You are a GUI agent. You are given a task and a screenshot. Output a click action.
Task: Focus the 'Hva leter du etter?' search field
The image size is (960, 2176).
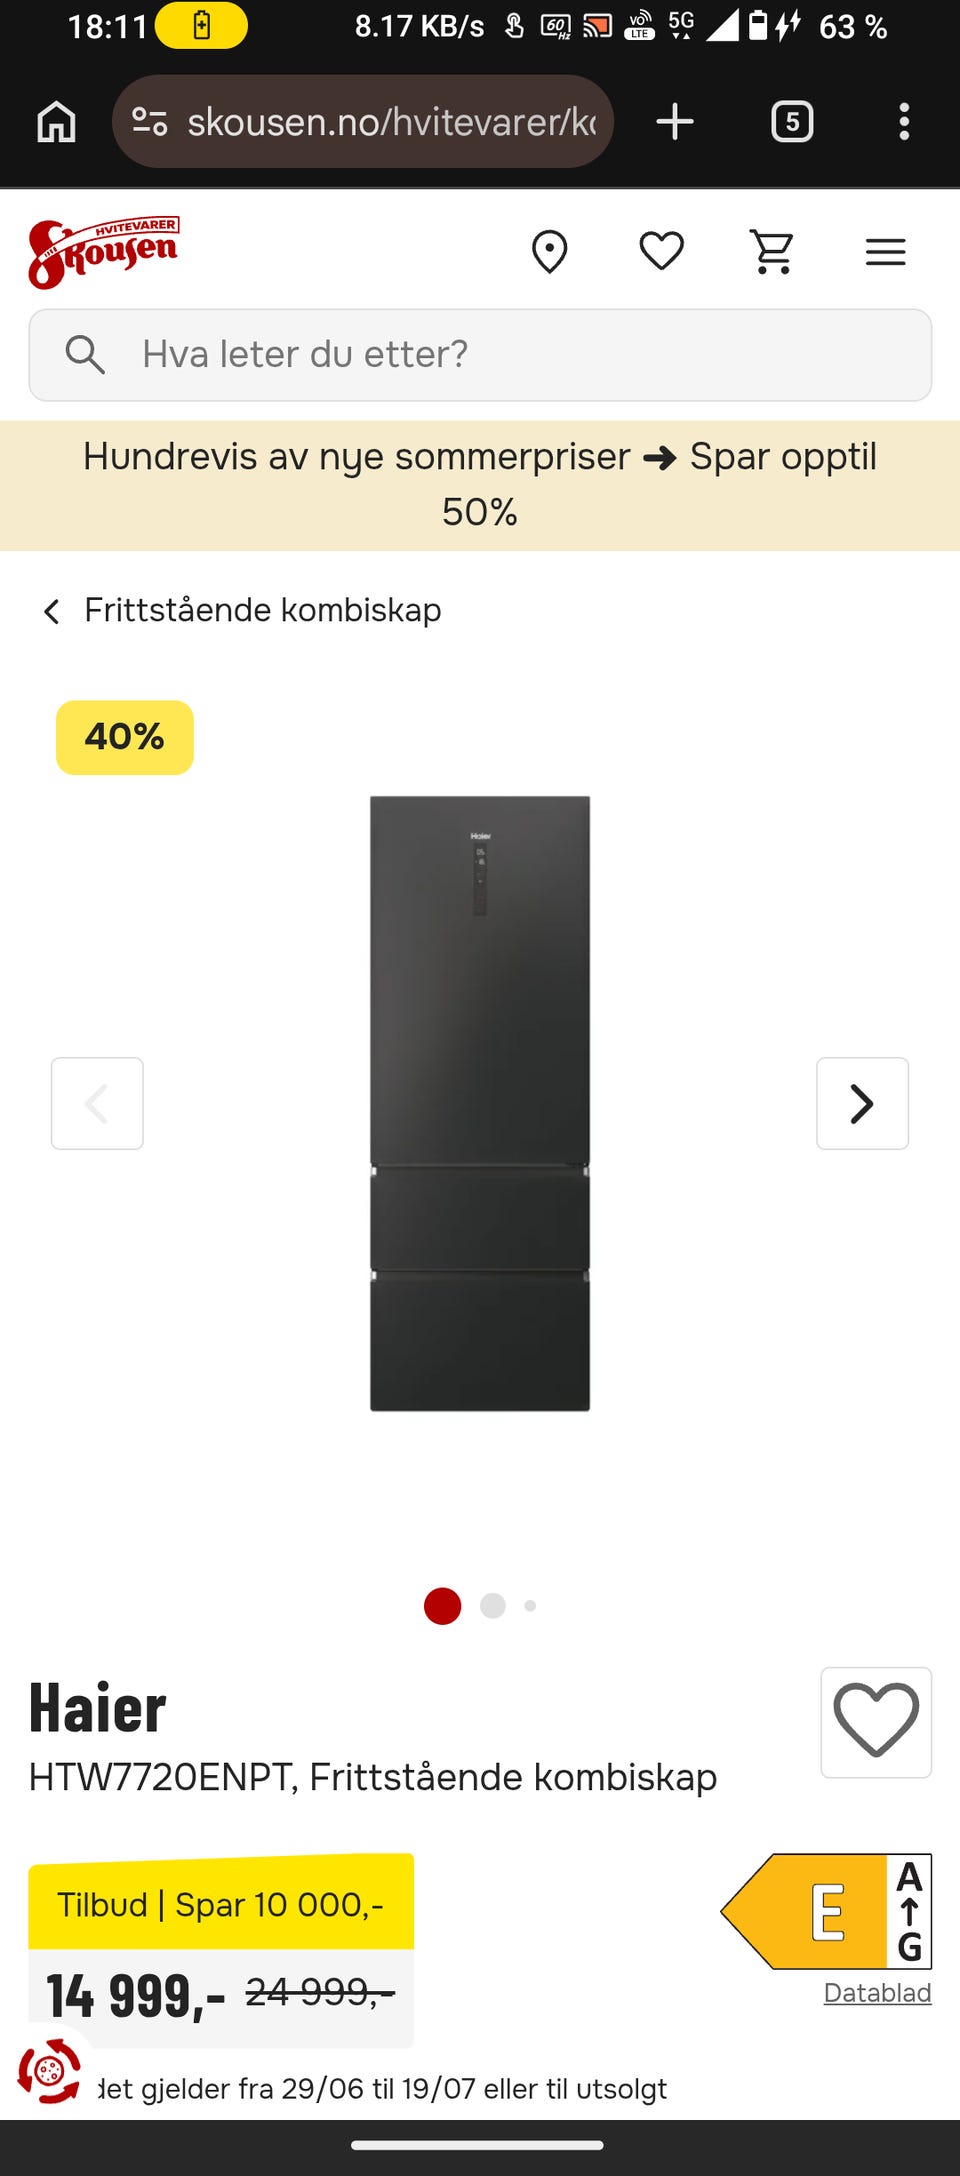pos(480,355)
